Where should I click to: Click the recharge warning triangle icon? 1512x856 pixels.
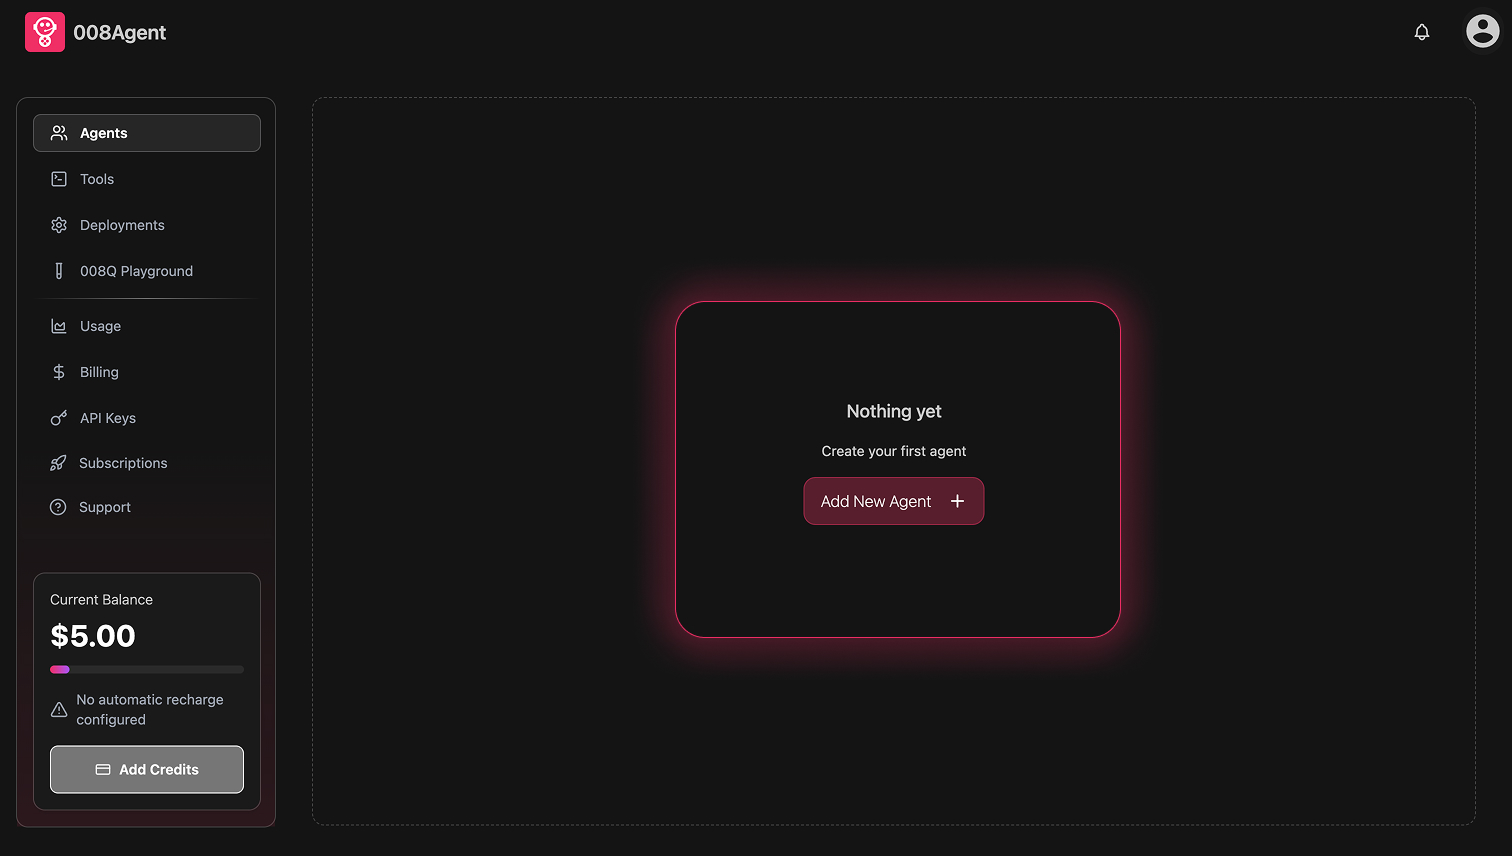pyautogui.click(x=59, y=710)
